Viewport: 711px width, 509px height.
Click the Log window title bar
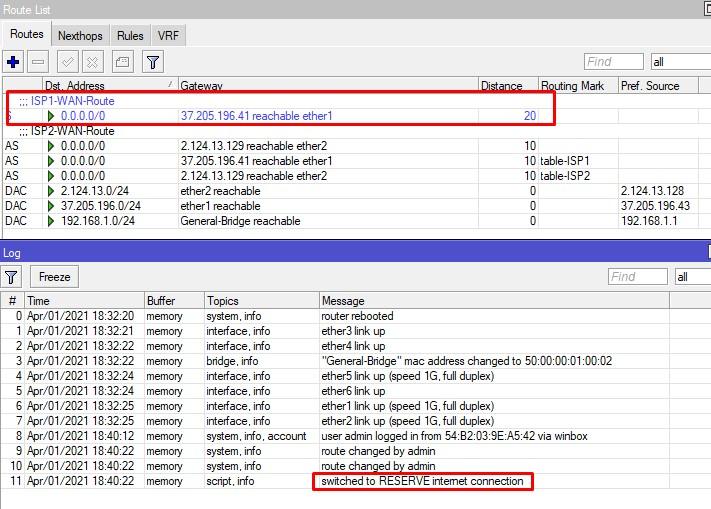(356, 252)
